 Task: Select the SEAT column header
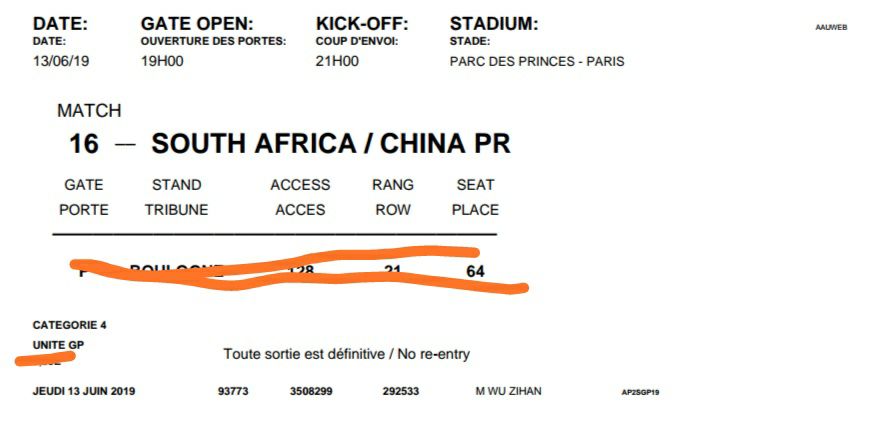[x=475, y=185]
